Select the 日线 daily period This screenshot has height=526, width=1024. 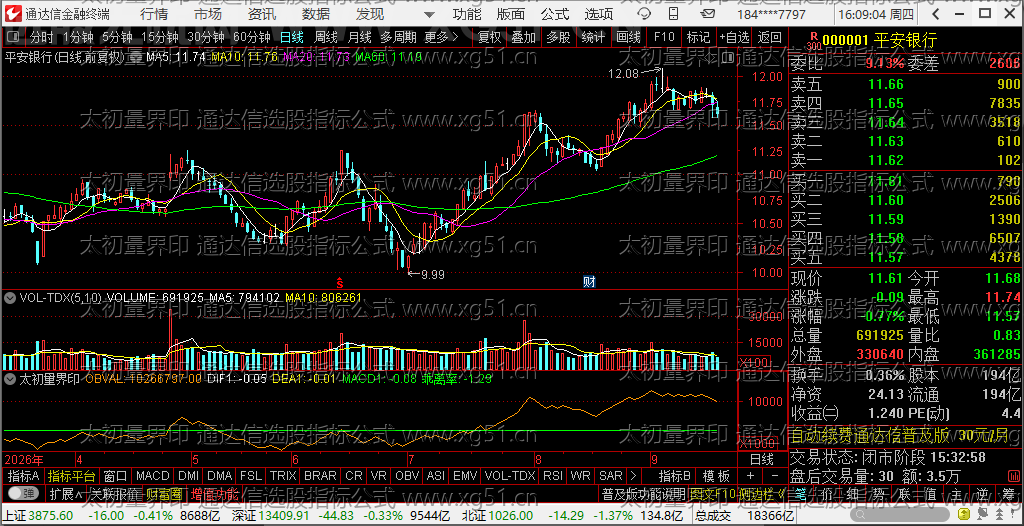point(291,38)
